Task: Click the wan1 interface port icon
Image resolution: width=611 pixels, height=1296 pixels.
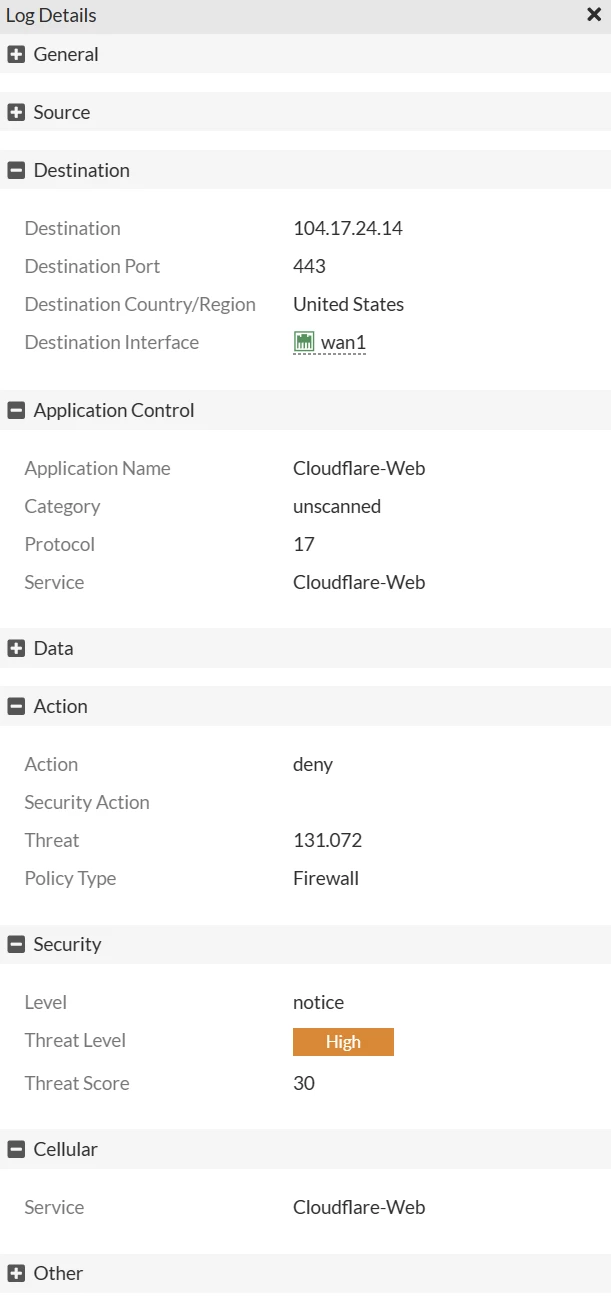Action: [x=304, y=342]
